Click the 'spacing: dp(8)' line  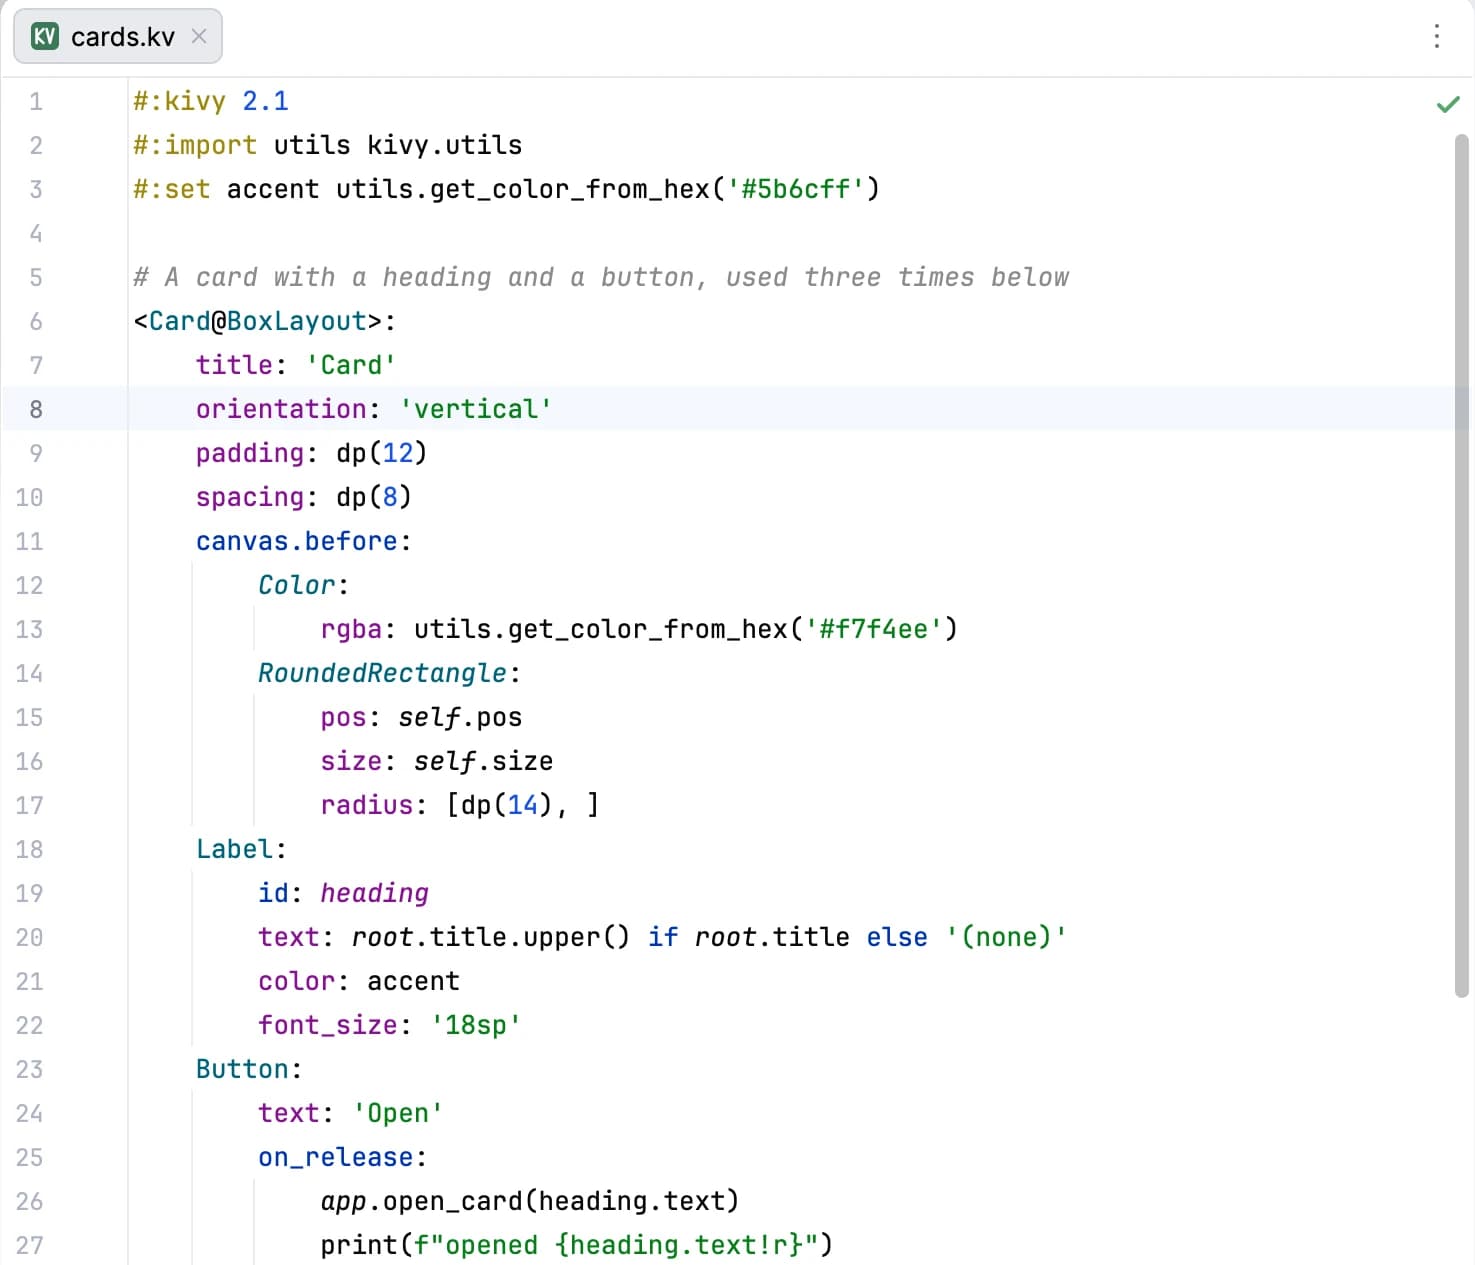coord(304,497)
